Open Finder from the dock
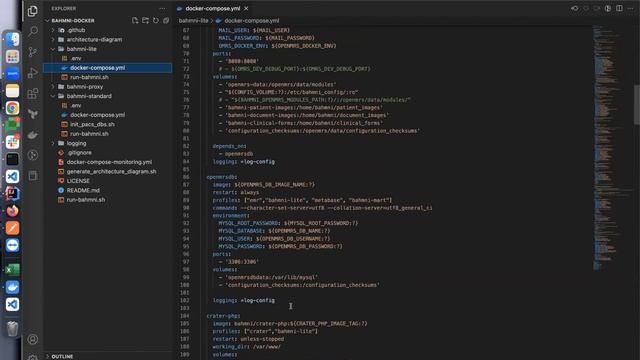The image size is (640, 360). 12,39
